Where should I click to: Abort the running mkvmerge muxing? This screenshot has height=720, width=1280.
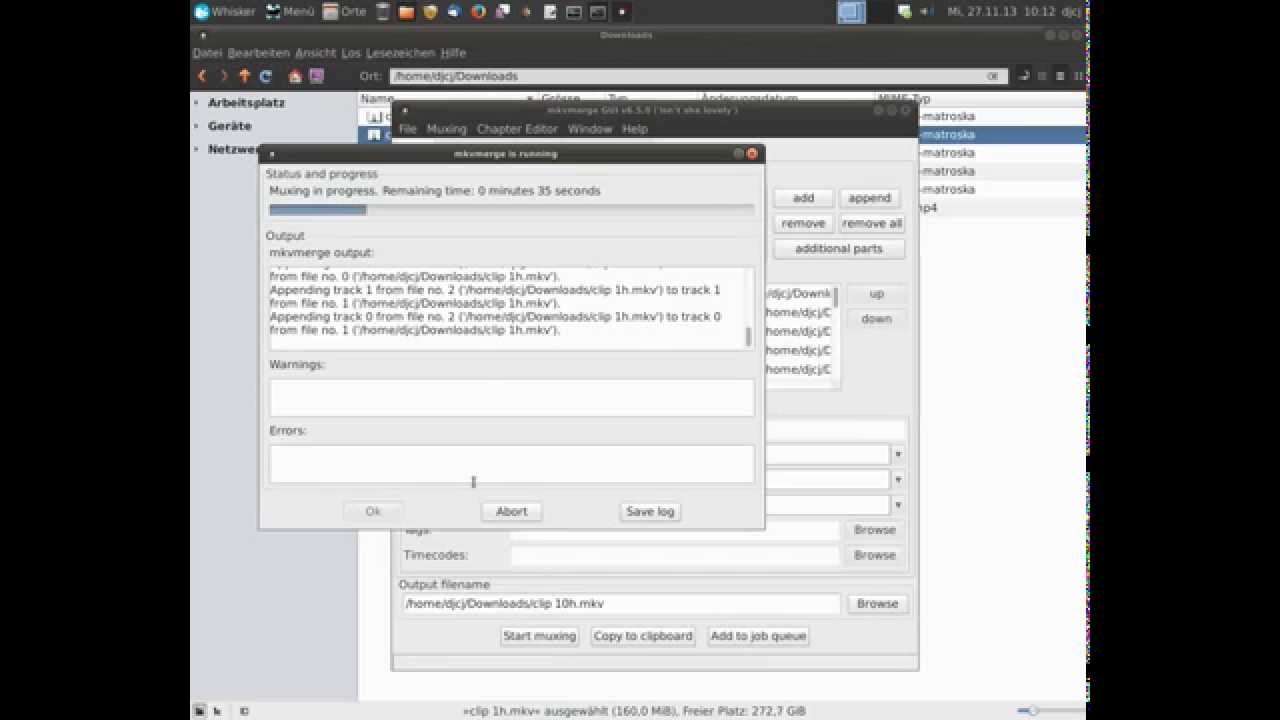[511, 511]
